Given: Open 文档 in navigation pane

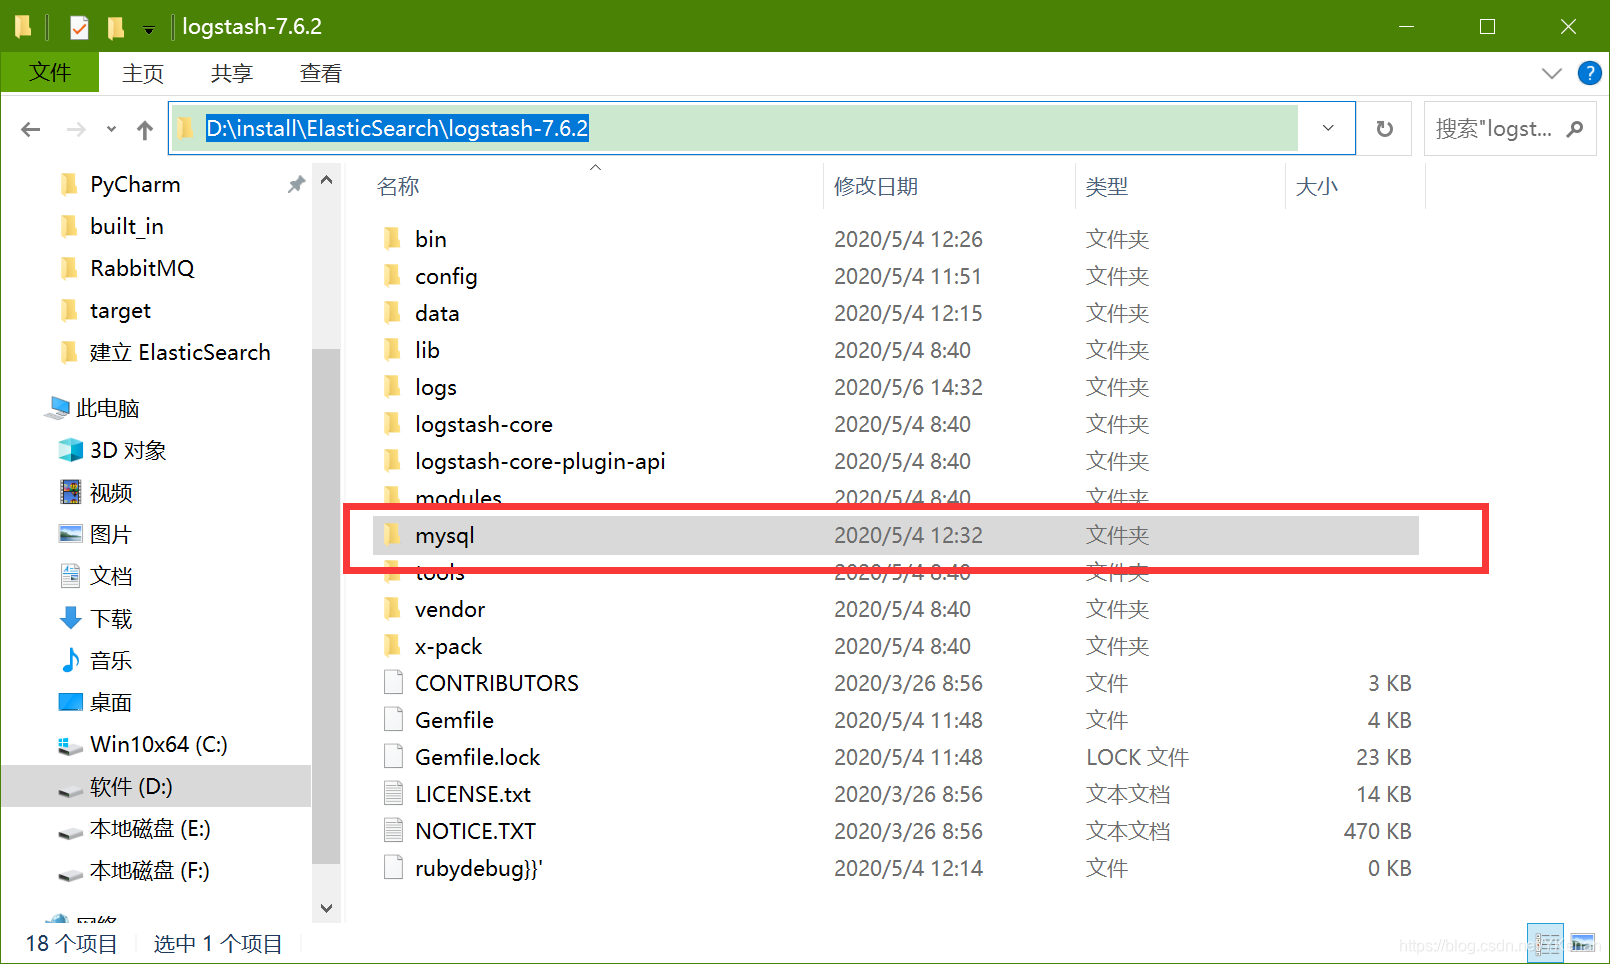Looking at the screenshot, I should click(x=111, y=576).
